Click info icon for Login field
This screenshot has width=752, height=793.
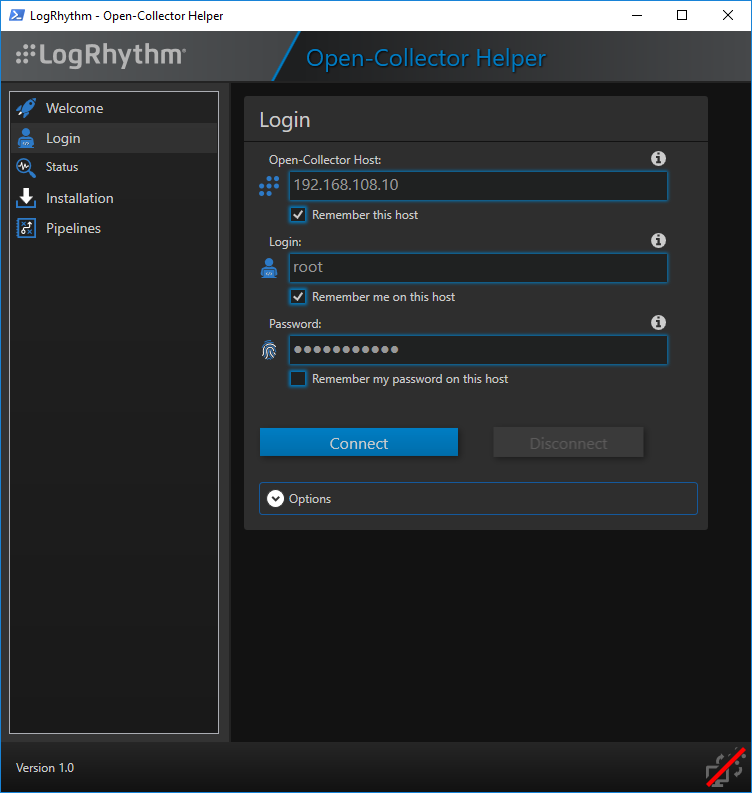(x=658, y=240)
